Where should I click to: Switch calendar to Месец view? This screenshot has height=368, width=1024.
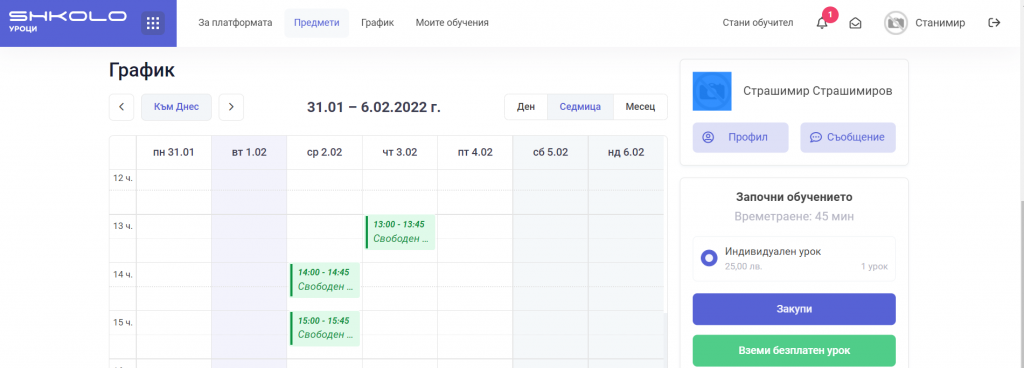tap(640, 107)
